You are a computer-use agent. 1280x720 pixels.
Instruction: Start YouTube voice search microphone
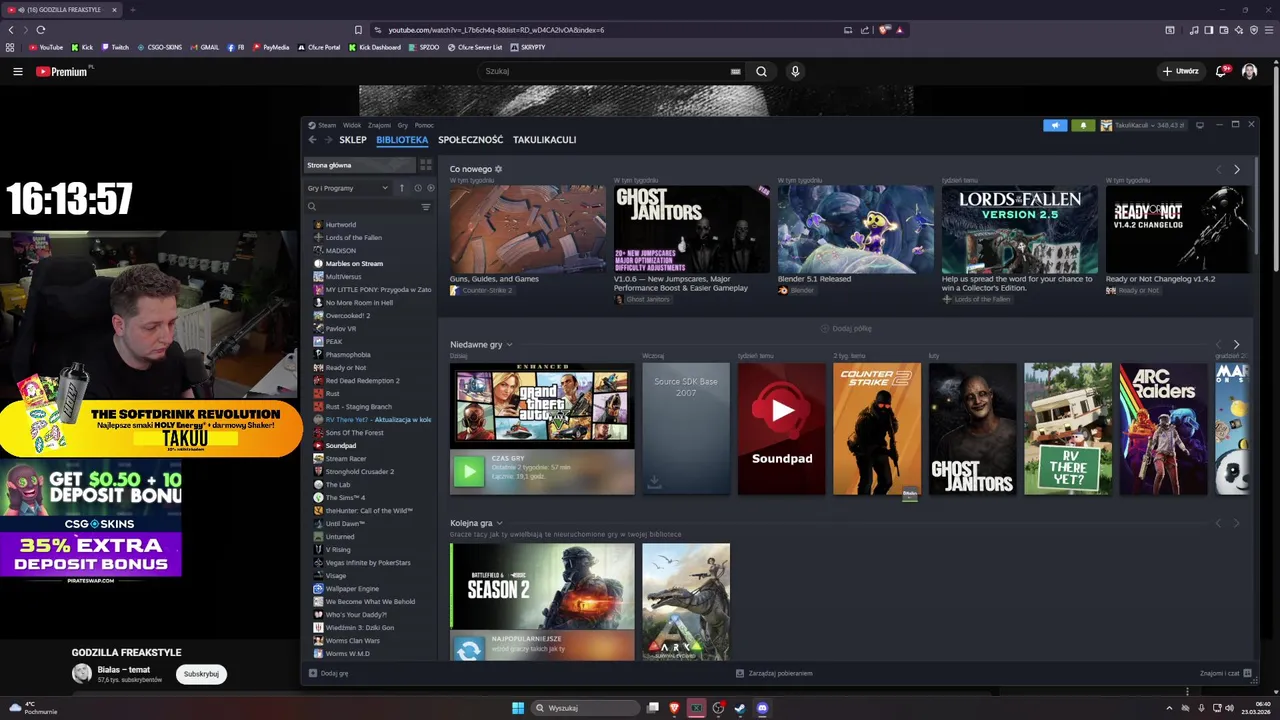point(795,71)
